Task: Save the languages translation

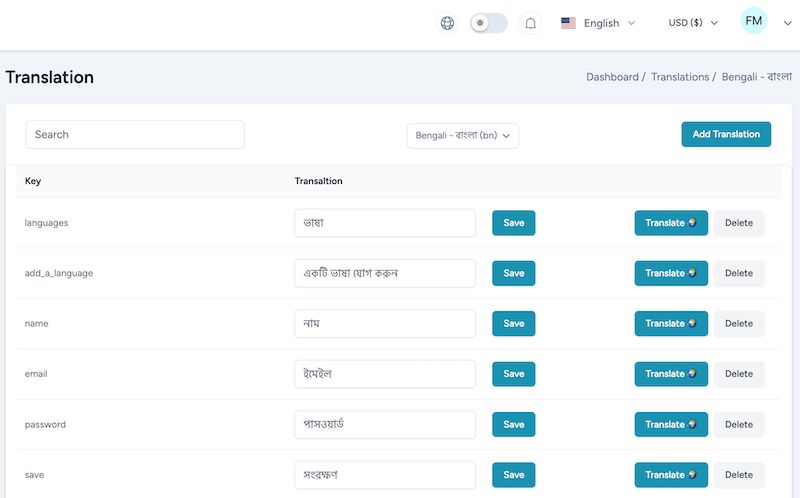Action: [513, 223]
